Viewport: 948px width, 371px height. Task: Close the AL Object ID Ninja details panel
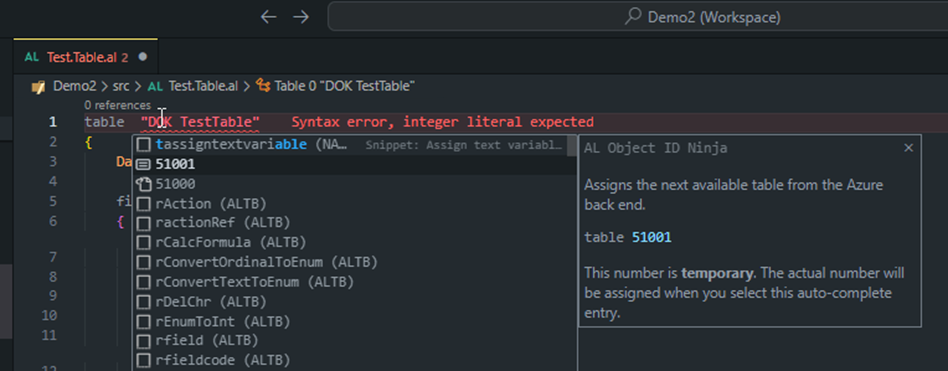pos(908,147)
